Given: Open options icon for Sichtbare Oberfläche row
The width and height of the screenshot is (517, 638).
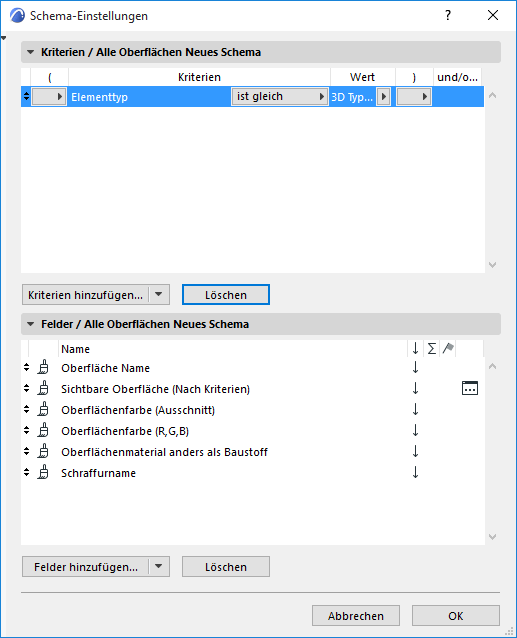Looking at the screenshot, I should pos(470,389).
